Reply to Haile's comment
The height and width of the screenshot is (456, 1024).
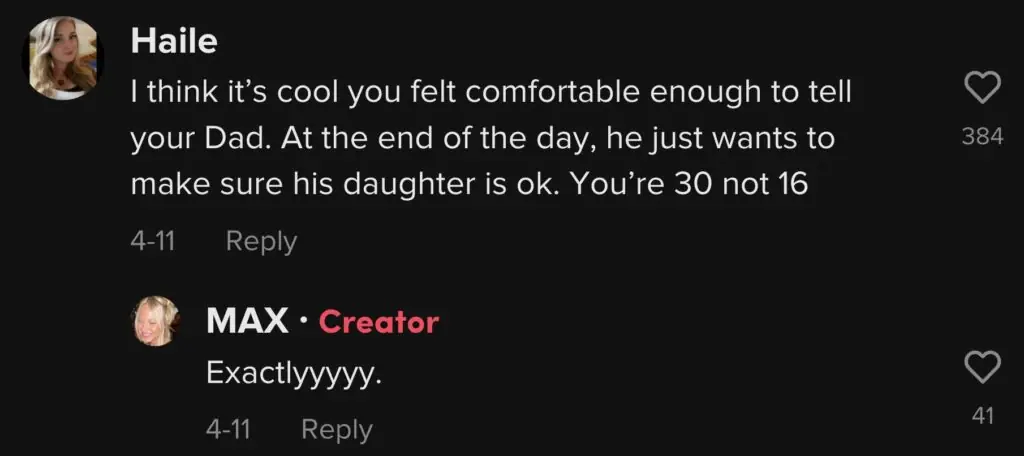coord(261,242)
